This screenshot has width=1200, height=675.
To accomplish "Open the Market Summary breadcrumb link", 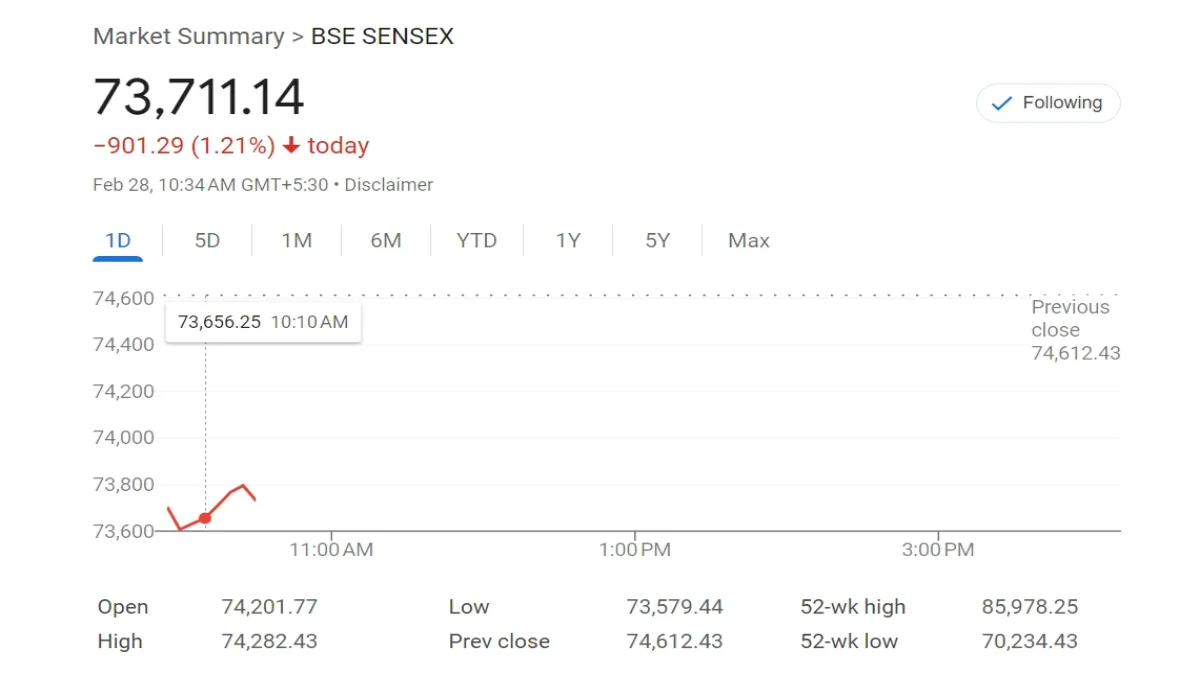I will [x=188, y=36].
